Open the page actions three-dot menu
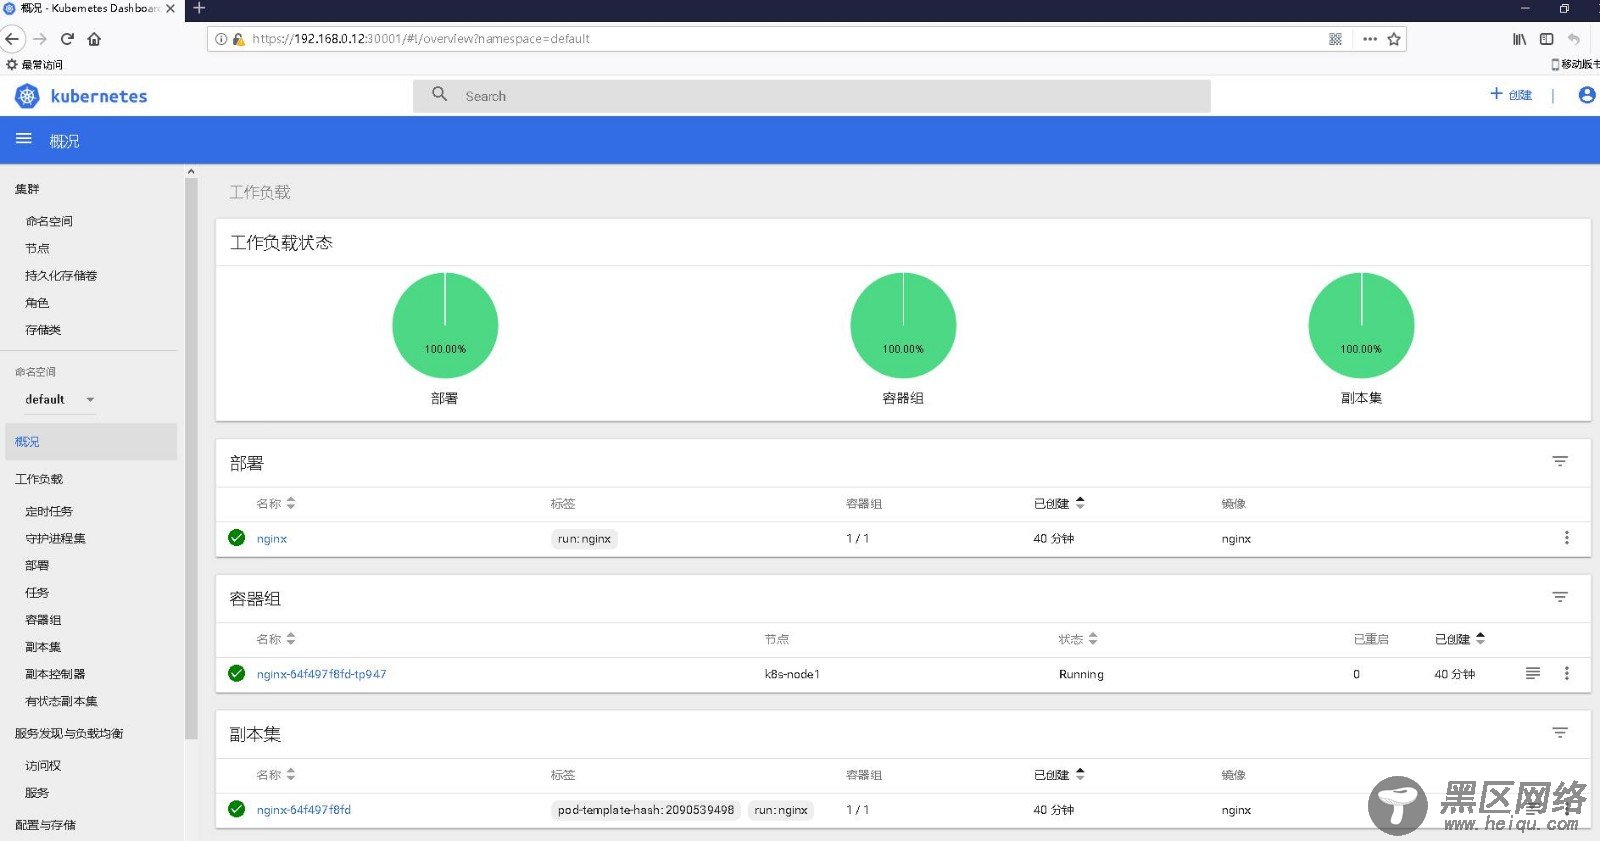Screen dimensions: 1600x841 coord(1370,39)
